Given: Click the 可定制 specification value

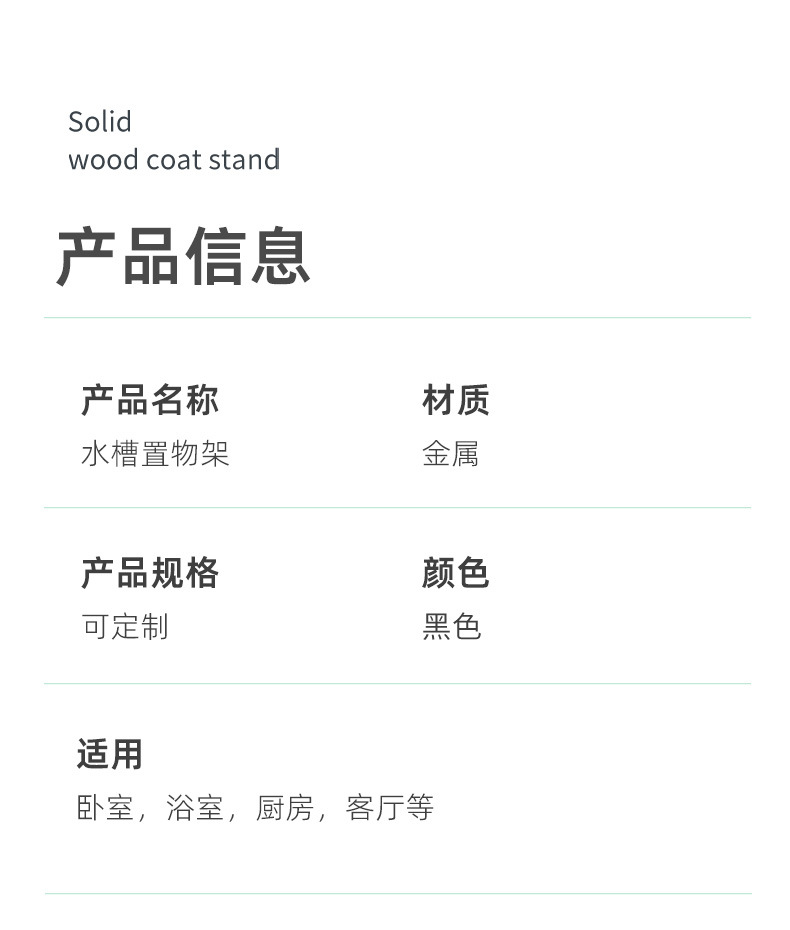Looking at the screenshot, I should coord(124,627).
